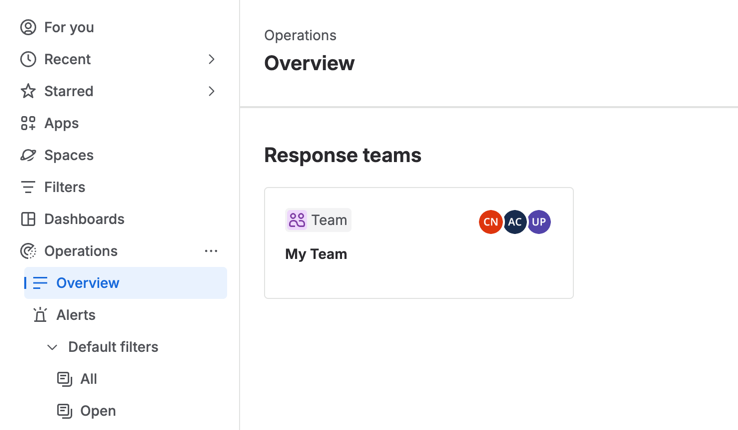This screenshot has height=430, width=738.
Task: Collapse the Default filters section
Action: click(52, 347)
